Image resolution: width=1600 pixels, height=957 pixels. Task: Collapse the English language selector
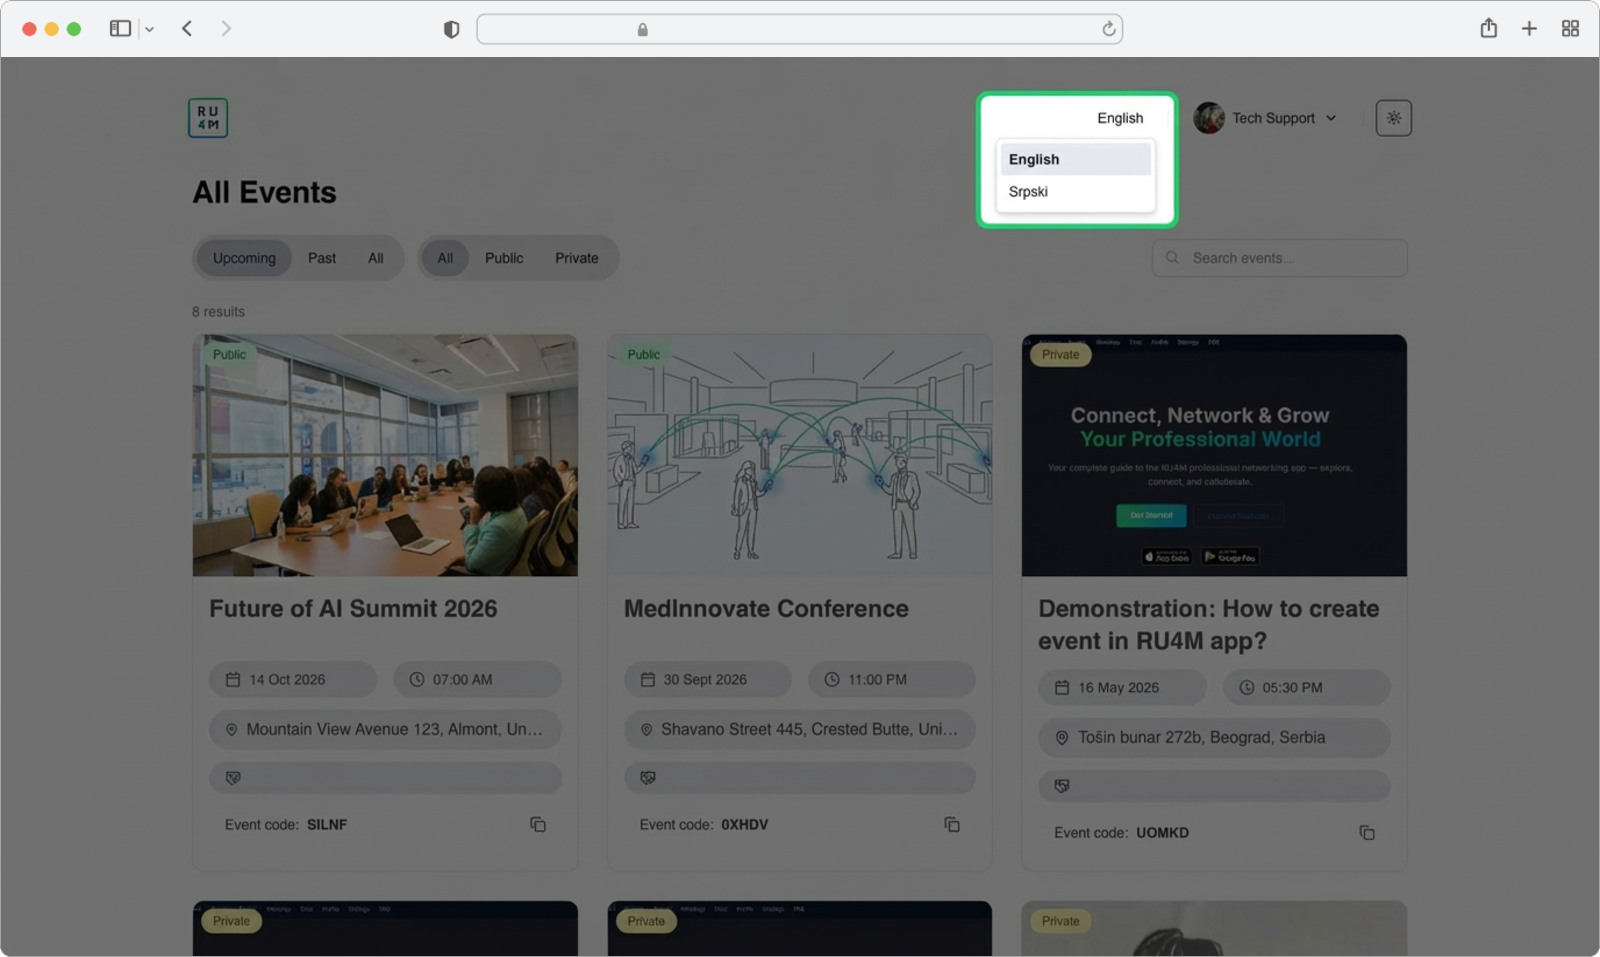pyautogui.click(x=1119, y=118)
